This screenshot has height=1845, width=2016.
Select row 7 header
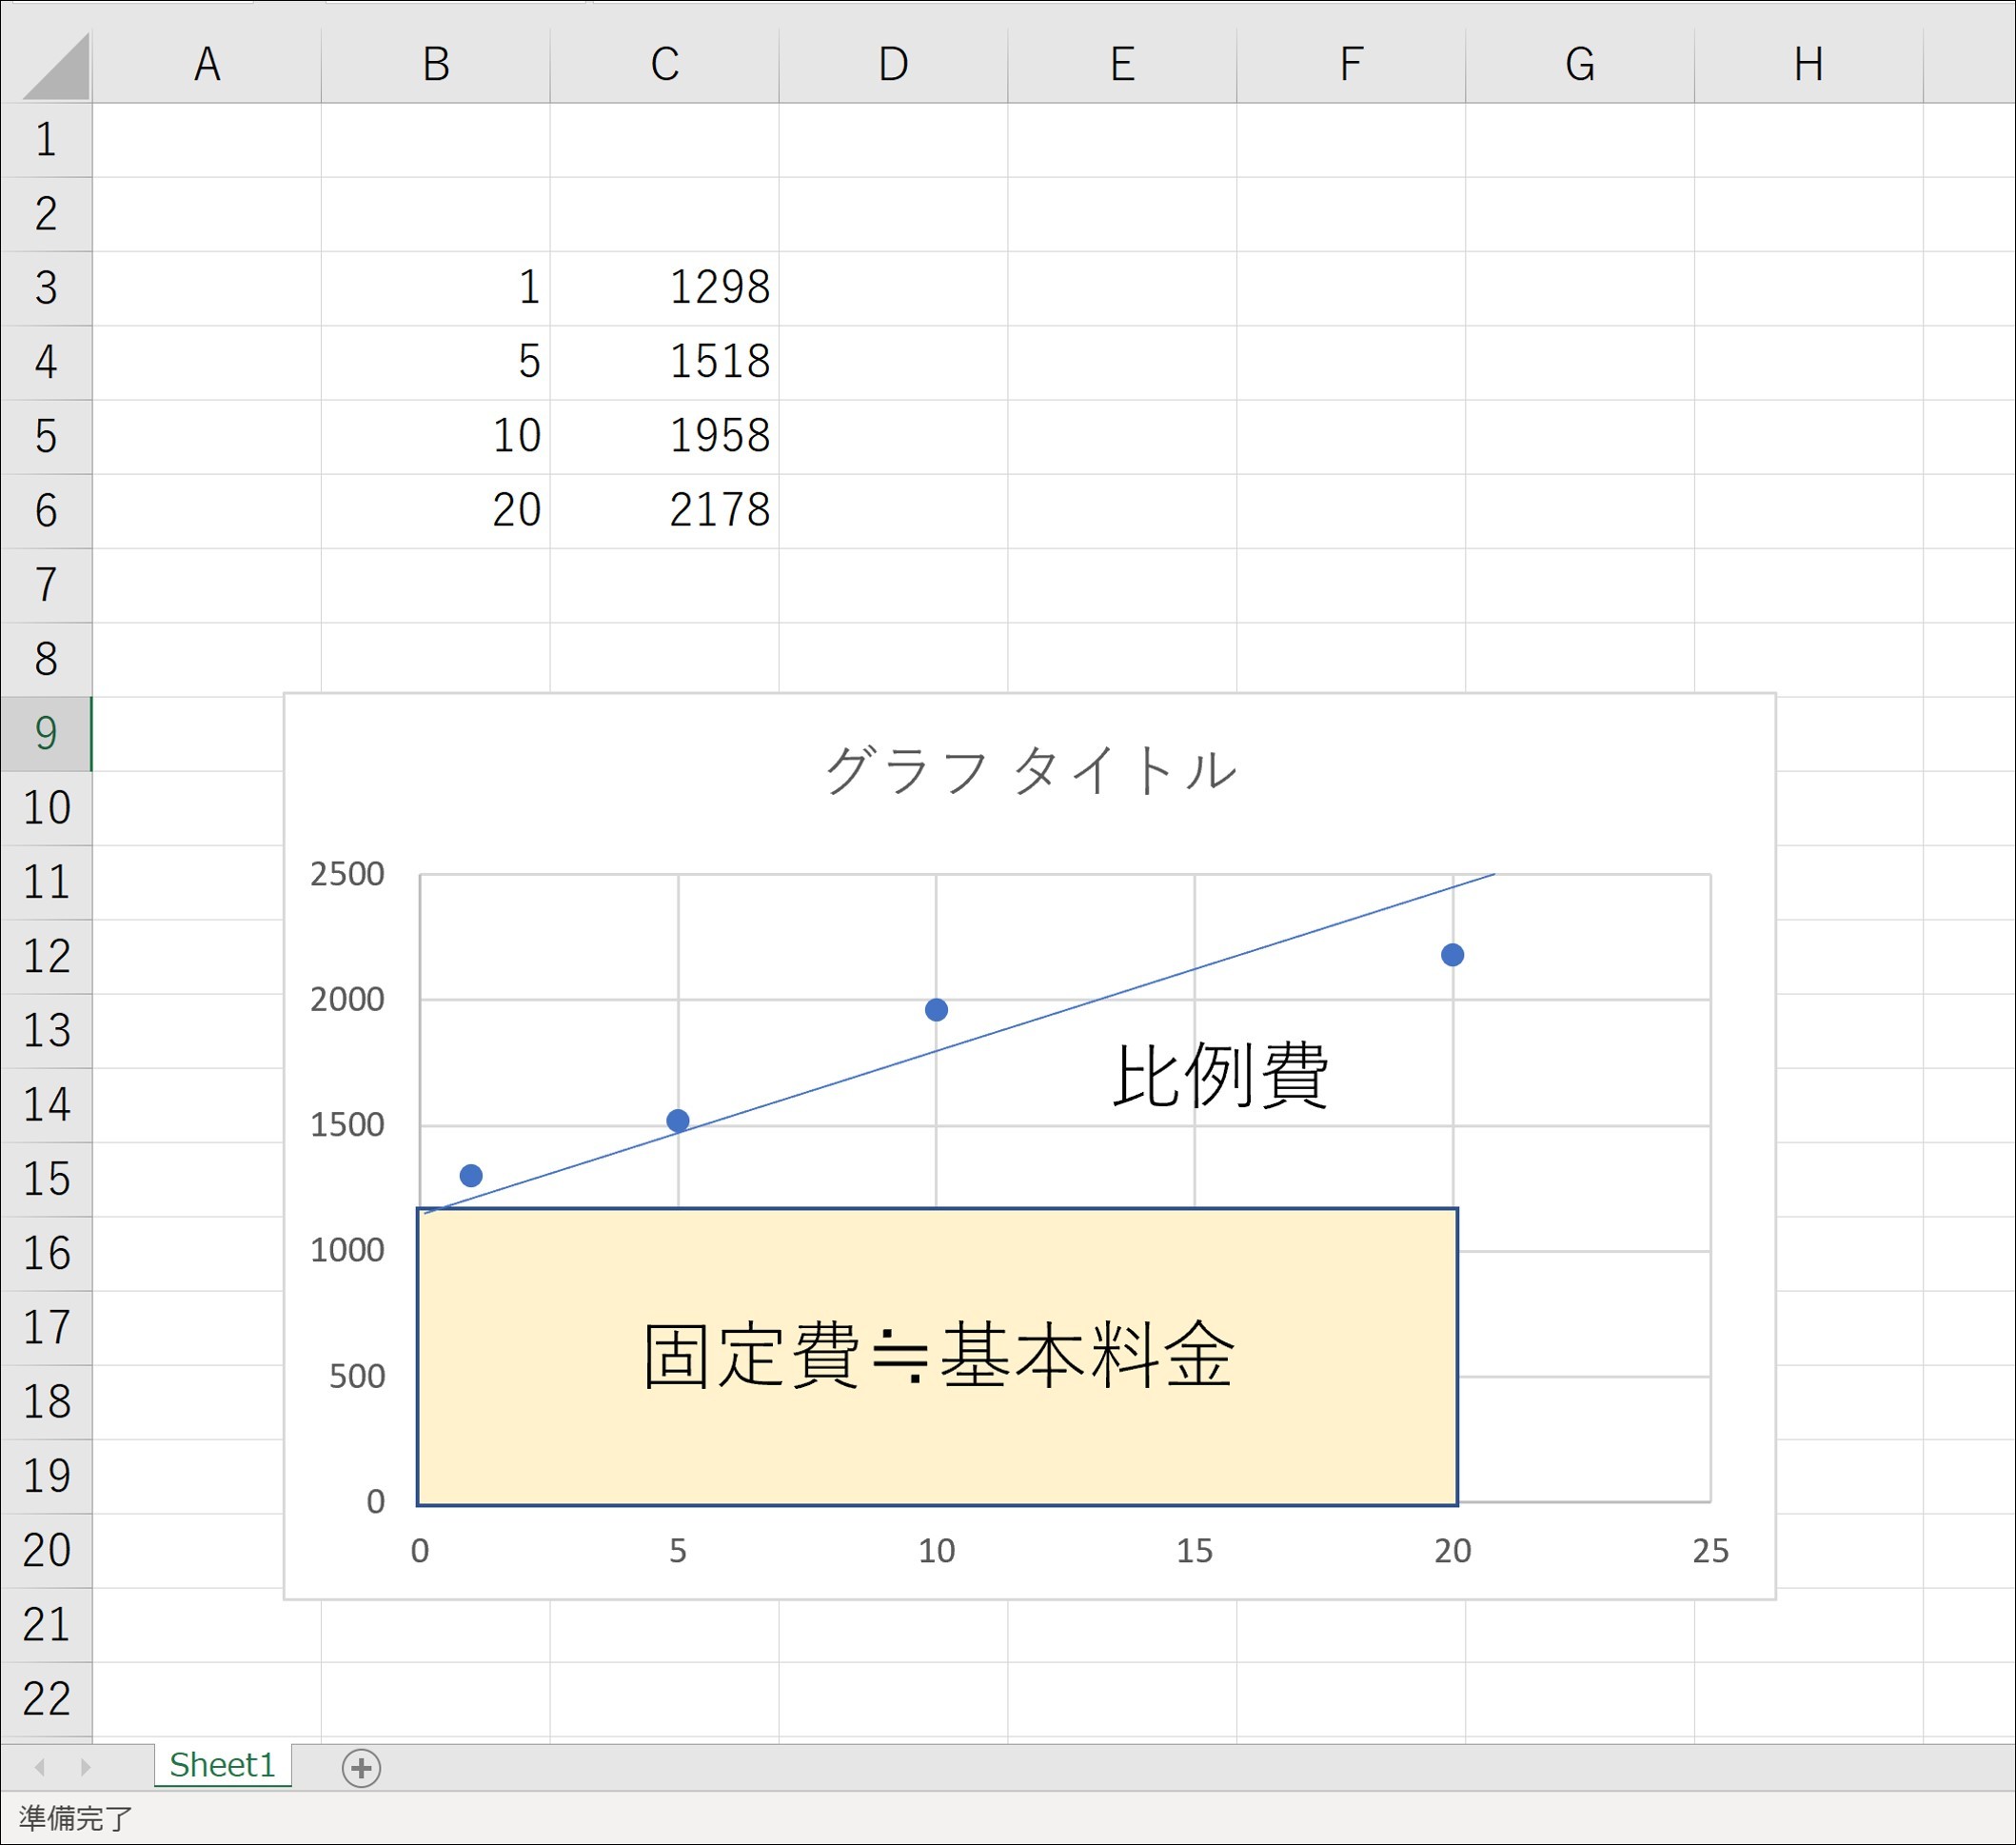(46, 585)
